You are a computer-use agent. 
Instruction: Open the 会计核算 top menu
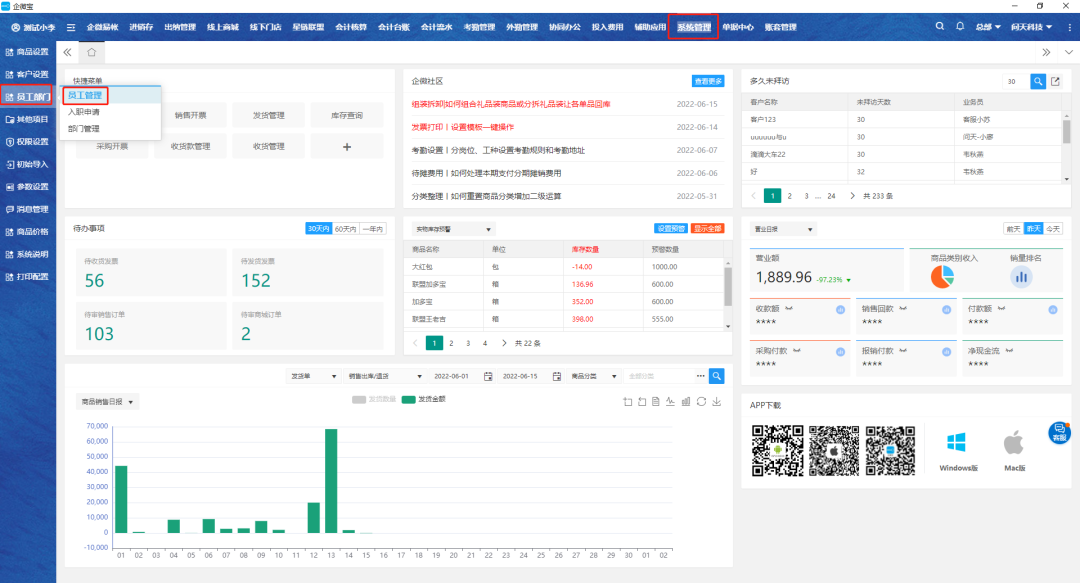click(x=350, y=27)
